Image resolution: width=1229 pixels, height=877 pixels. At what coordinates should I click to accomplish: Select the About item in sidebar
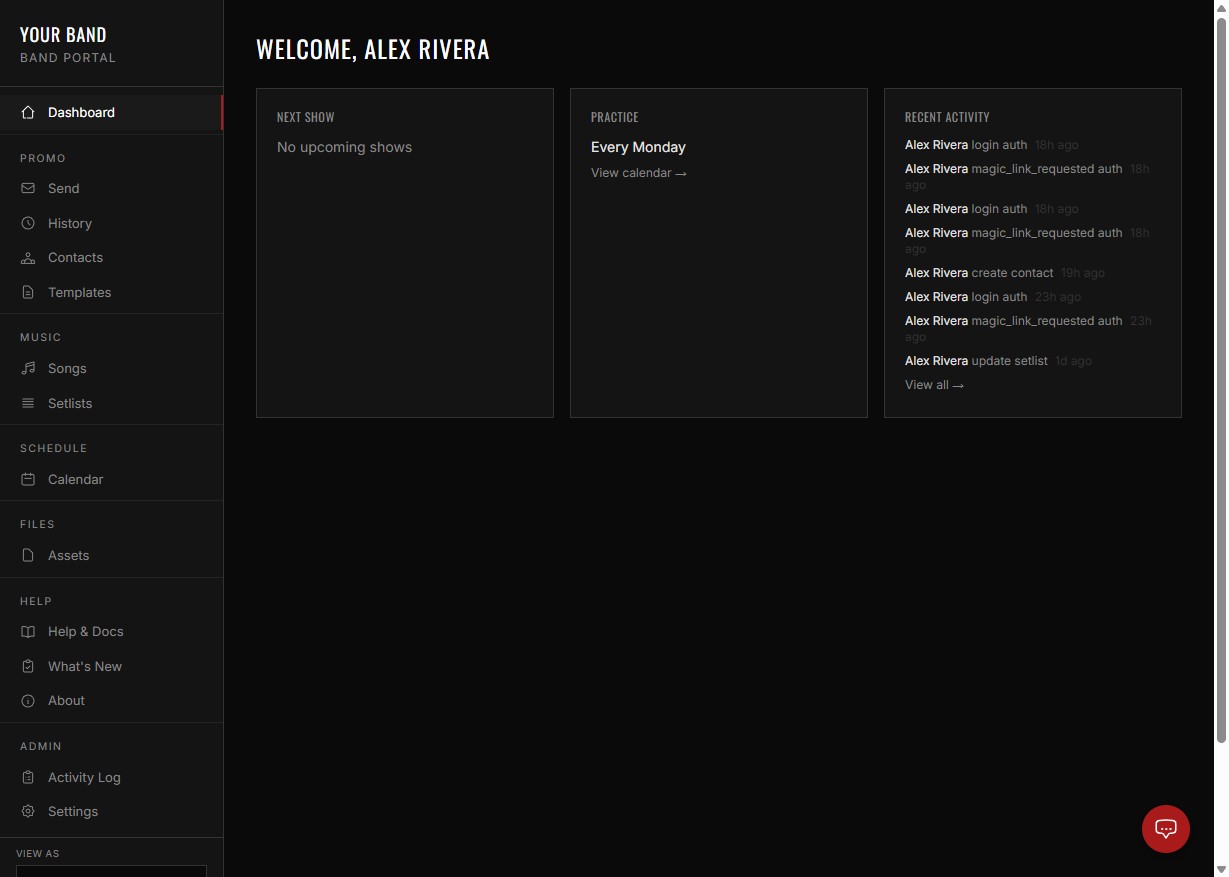coord(66,700)
